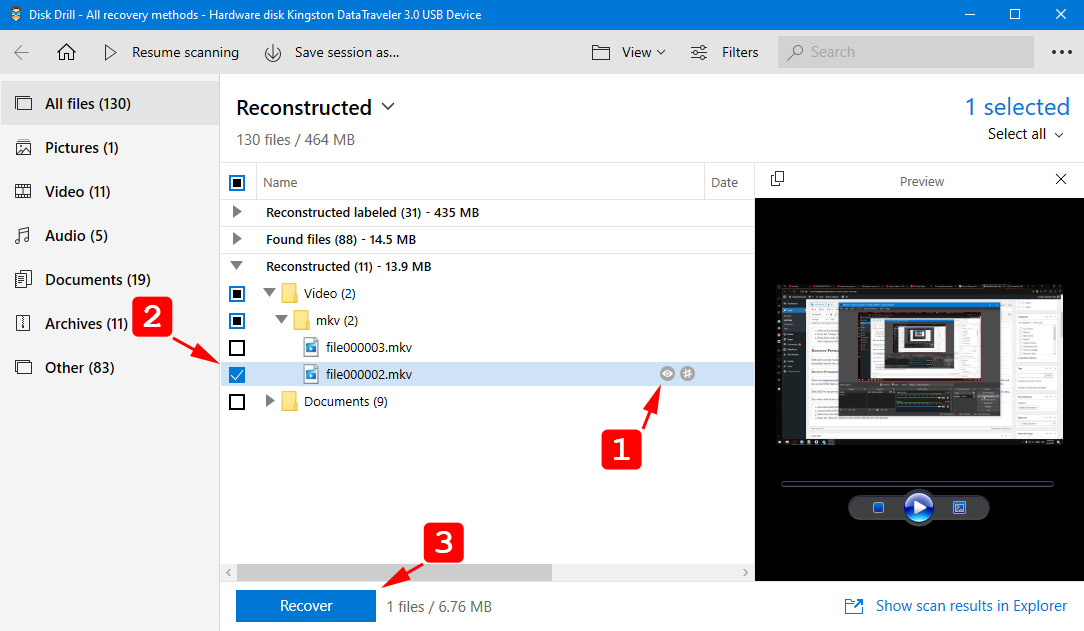Click the video preview seek bar
1084x631 pixels.
(x=917, y=484)
